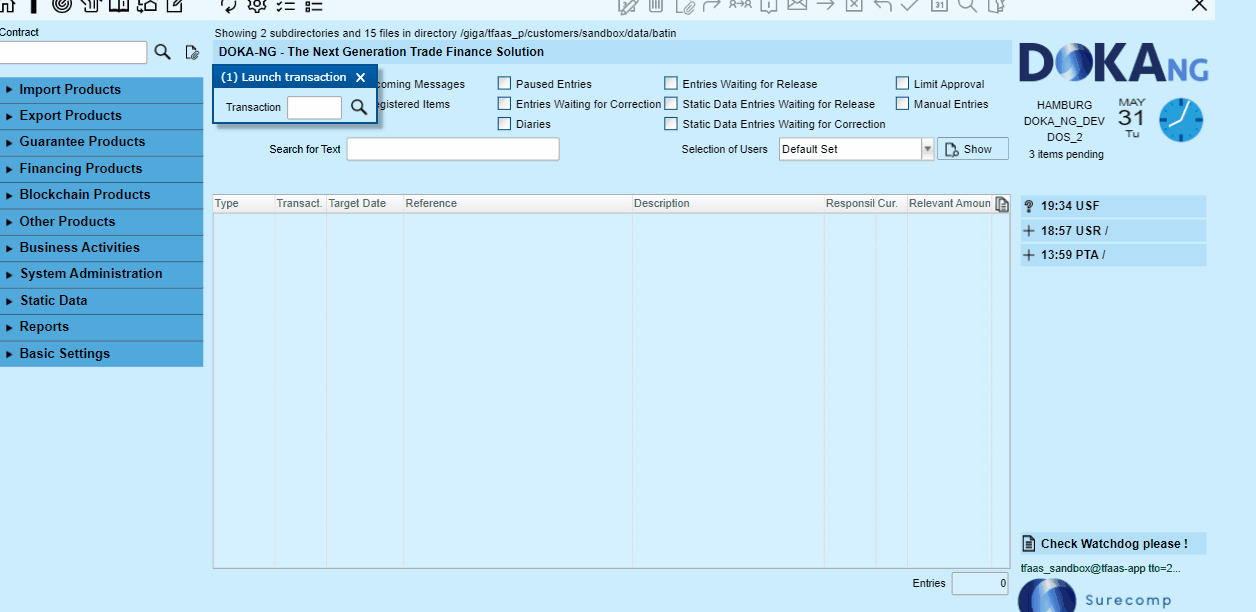Click the question mark icon beside 19:34 USF
This screenshot has height=612, width=1256.
click(1029, 206)
